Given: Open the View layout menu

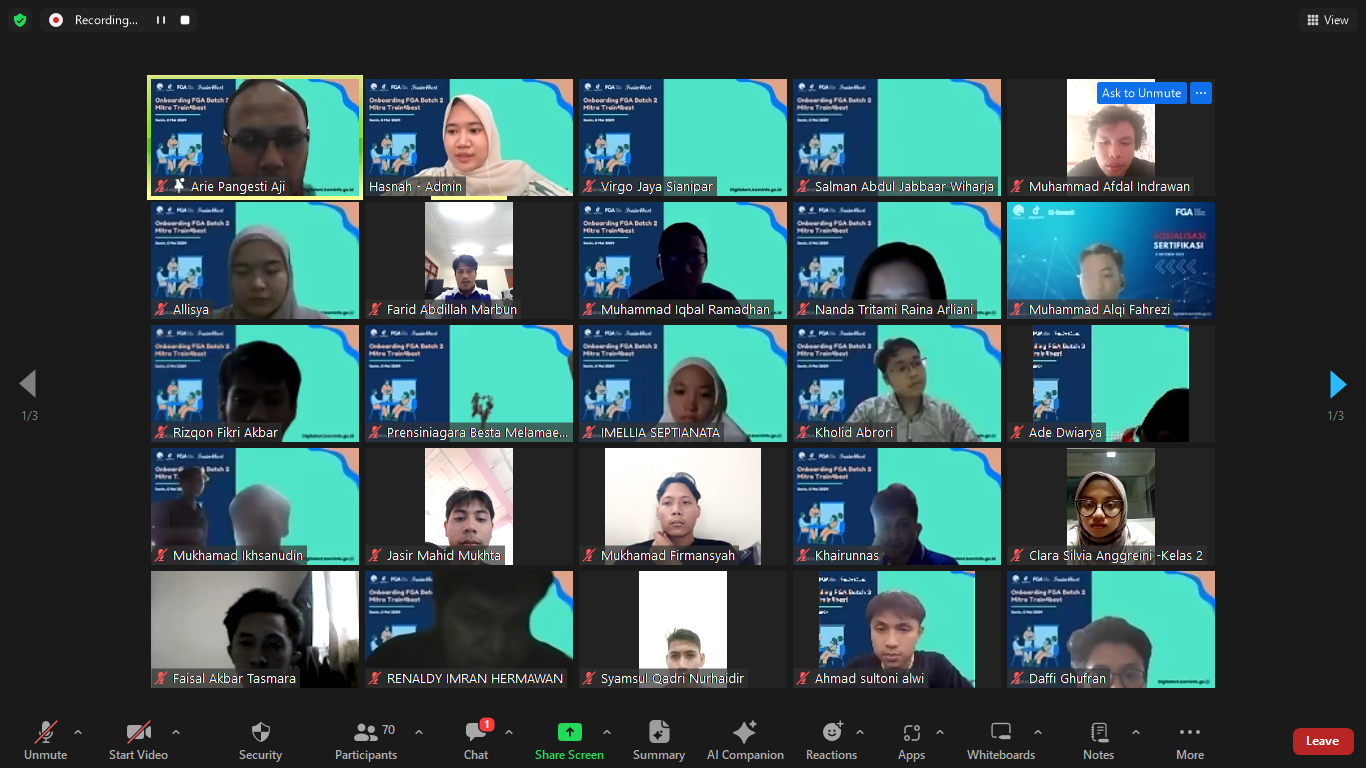Looking at the screenshot, I should pos(1326,20).
